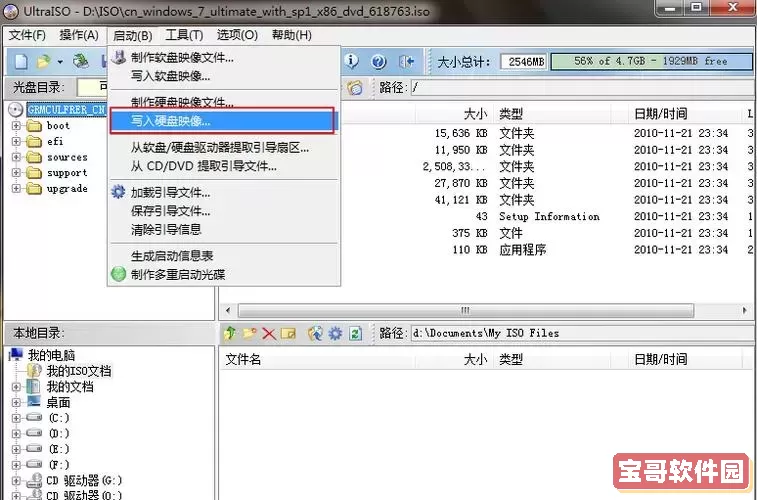757x500 pixels.
Task: Open the dropdown arrow beside Open icon
Action: [60, 62]
